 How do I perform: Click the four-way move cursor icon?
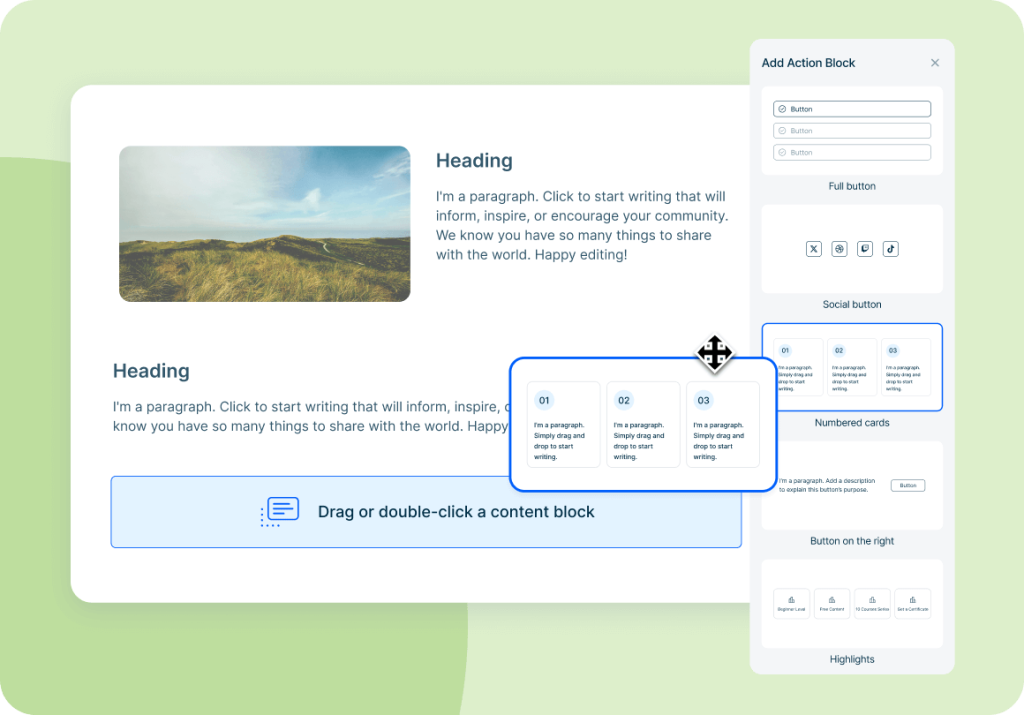point(714,353)
